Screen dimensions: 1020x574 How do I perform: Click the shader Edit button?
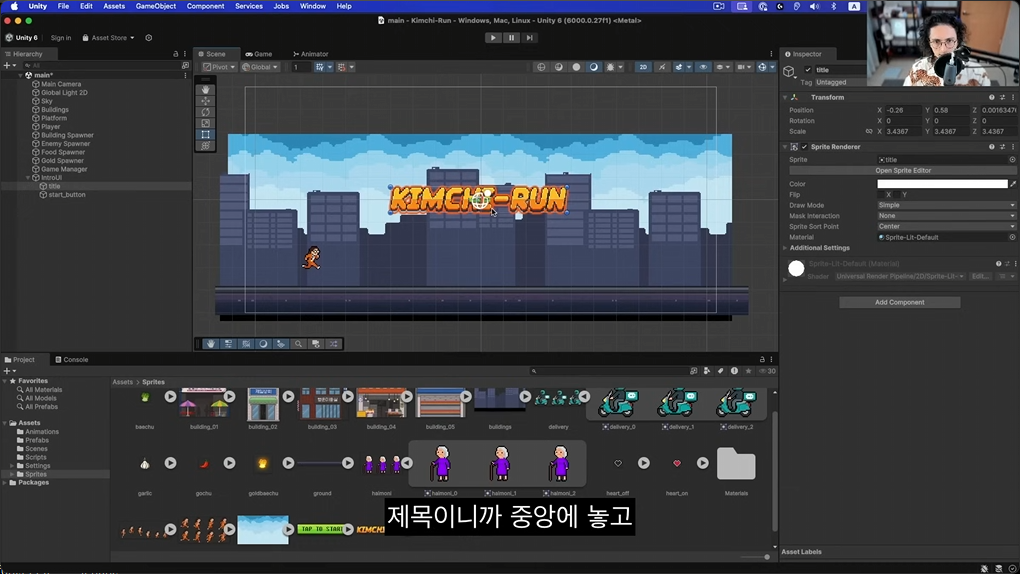(x=980, y=277)
